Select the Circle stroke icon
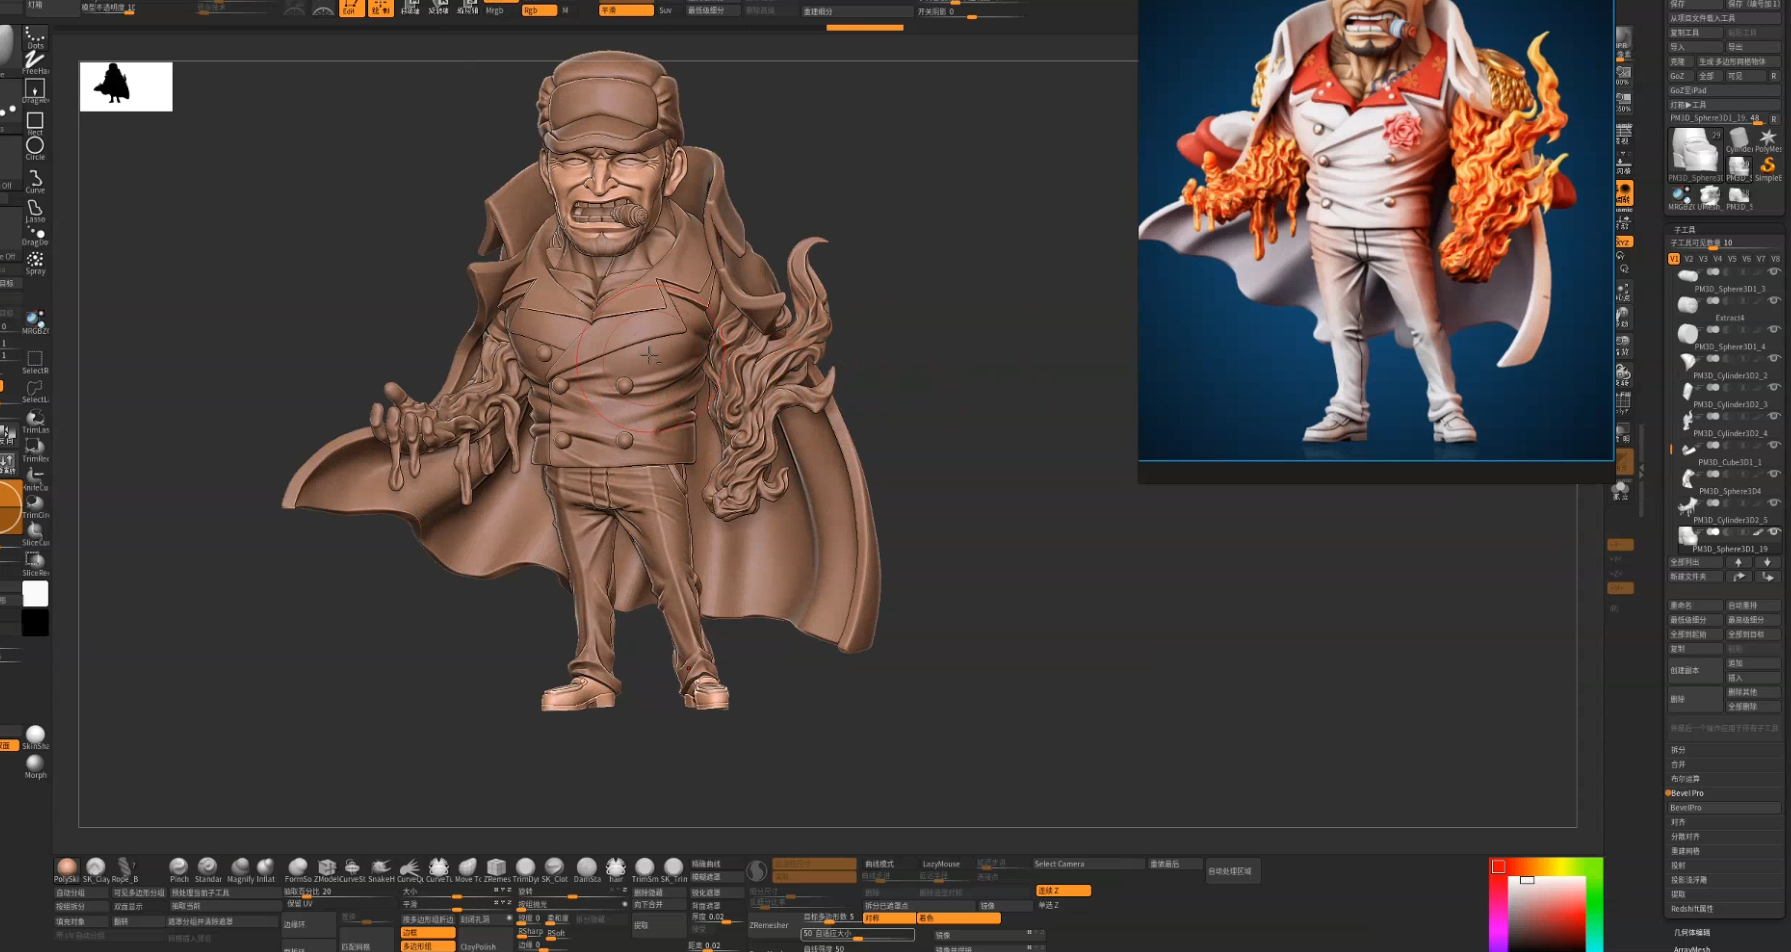1791x952 pixels. tap(35, 148)
